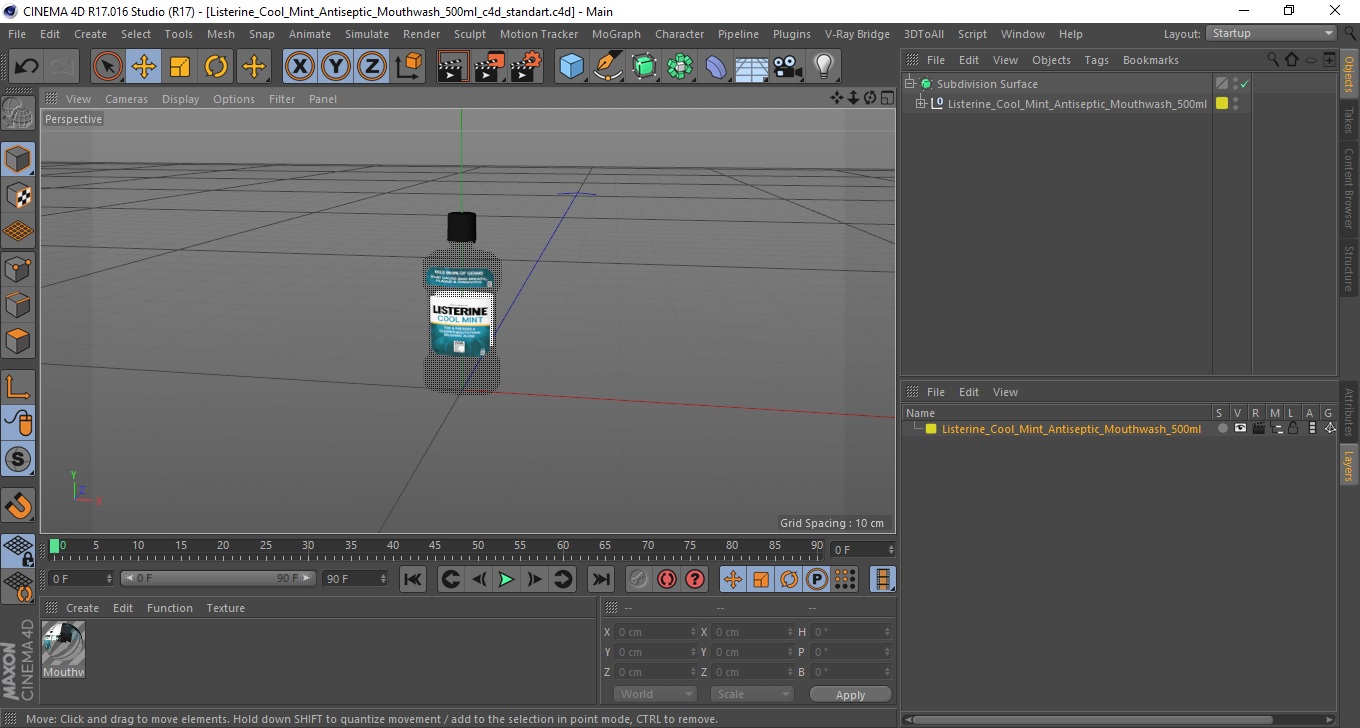Screen dimensions: 1360x728
Task: Activate the Scale tool in top toolbar
Action: click(x=180, y=67)
